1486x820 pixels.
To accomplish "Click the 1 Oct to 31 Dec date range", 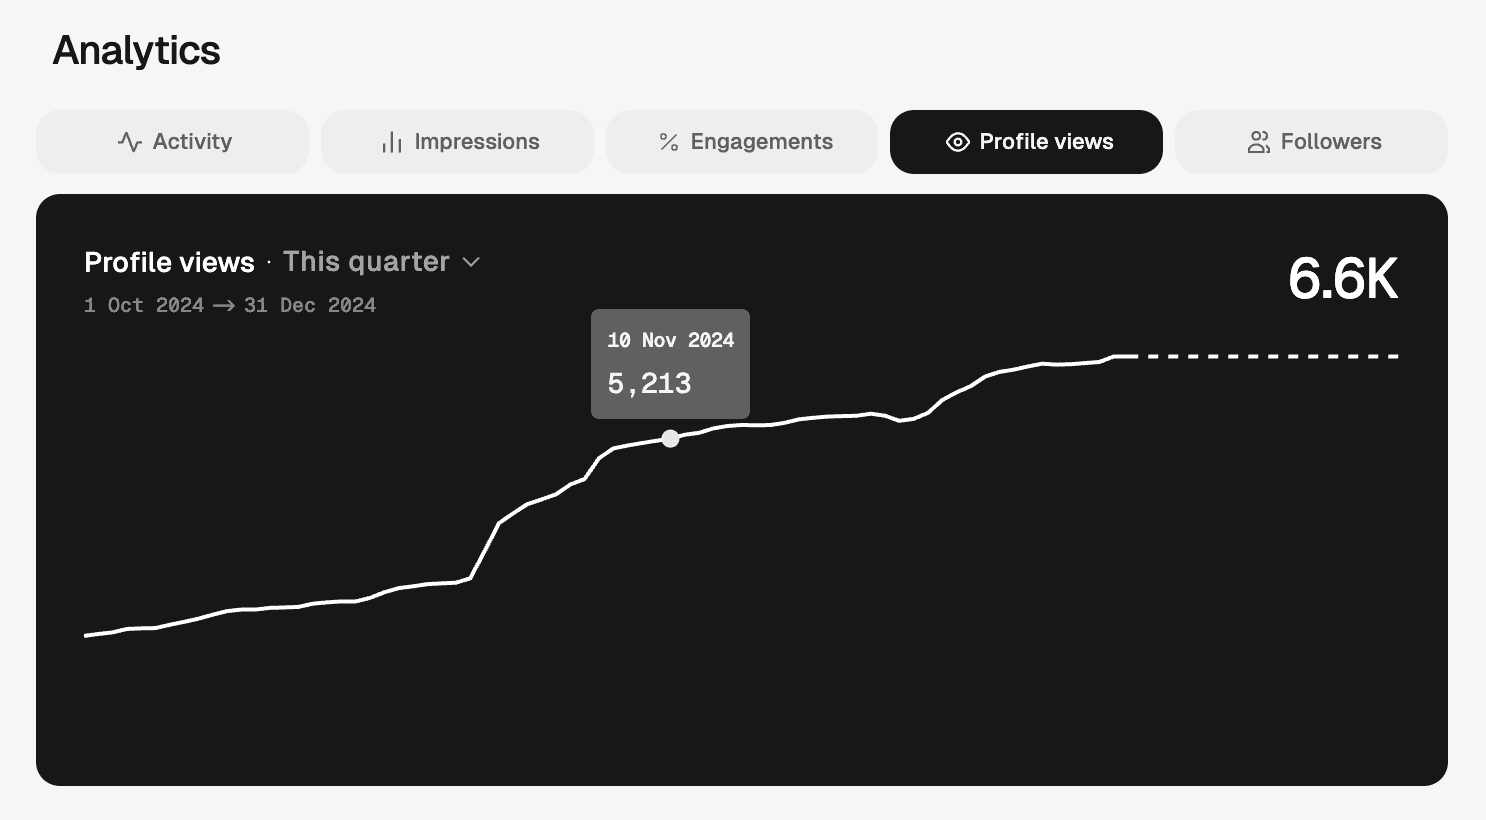I will coord(230,306).
